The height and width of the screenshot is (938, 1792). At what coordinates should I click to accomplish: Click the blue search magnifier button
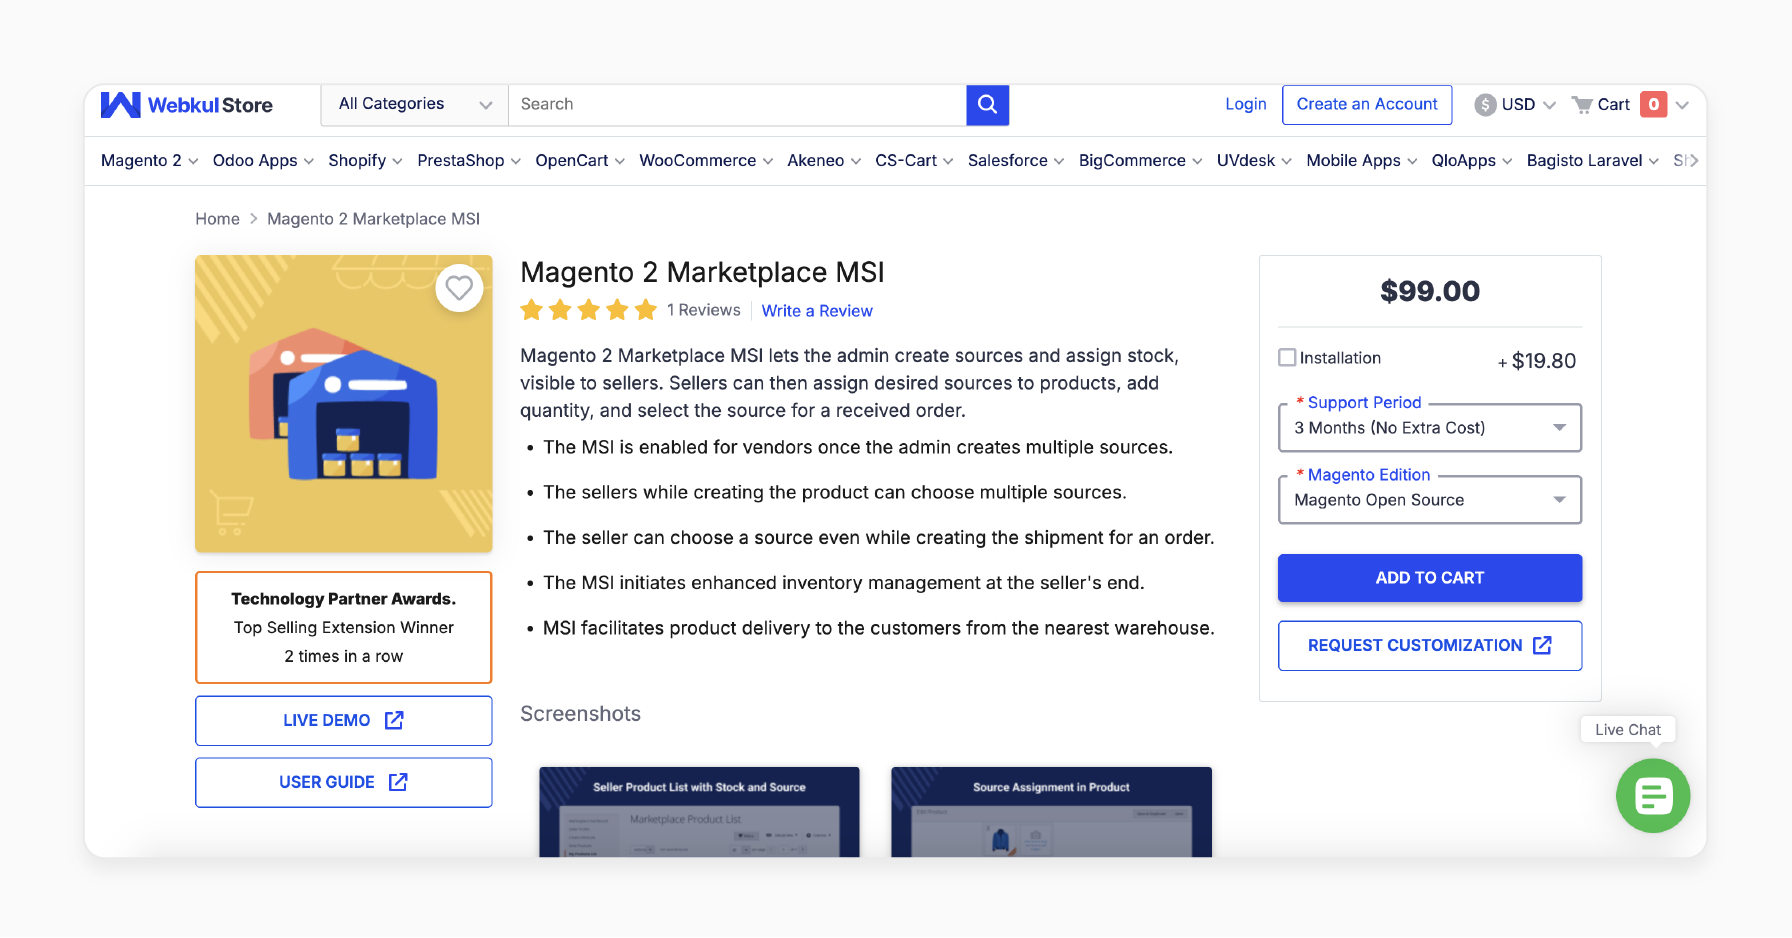987,105
